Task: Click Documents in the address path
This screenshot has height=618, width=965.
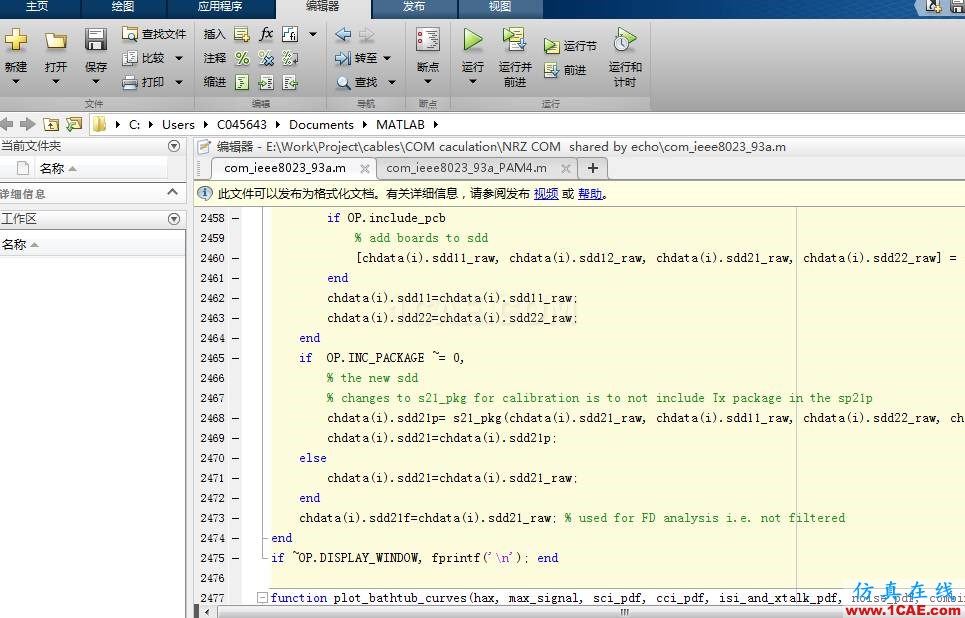Action: [321, 124]
